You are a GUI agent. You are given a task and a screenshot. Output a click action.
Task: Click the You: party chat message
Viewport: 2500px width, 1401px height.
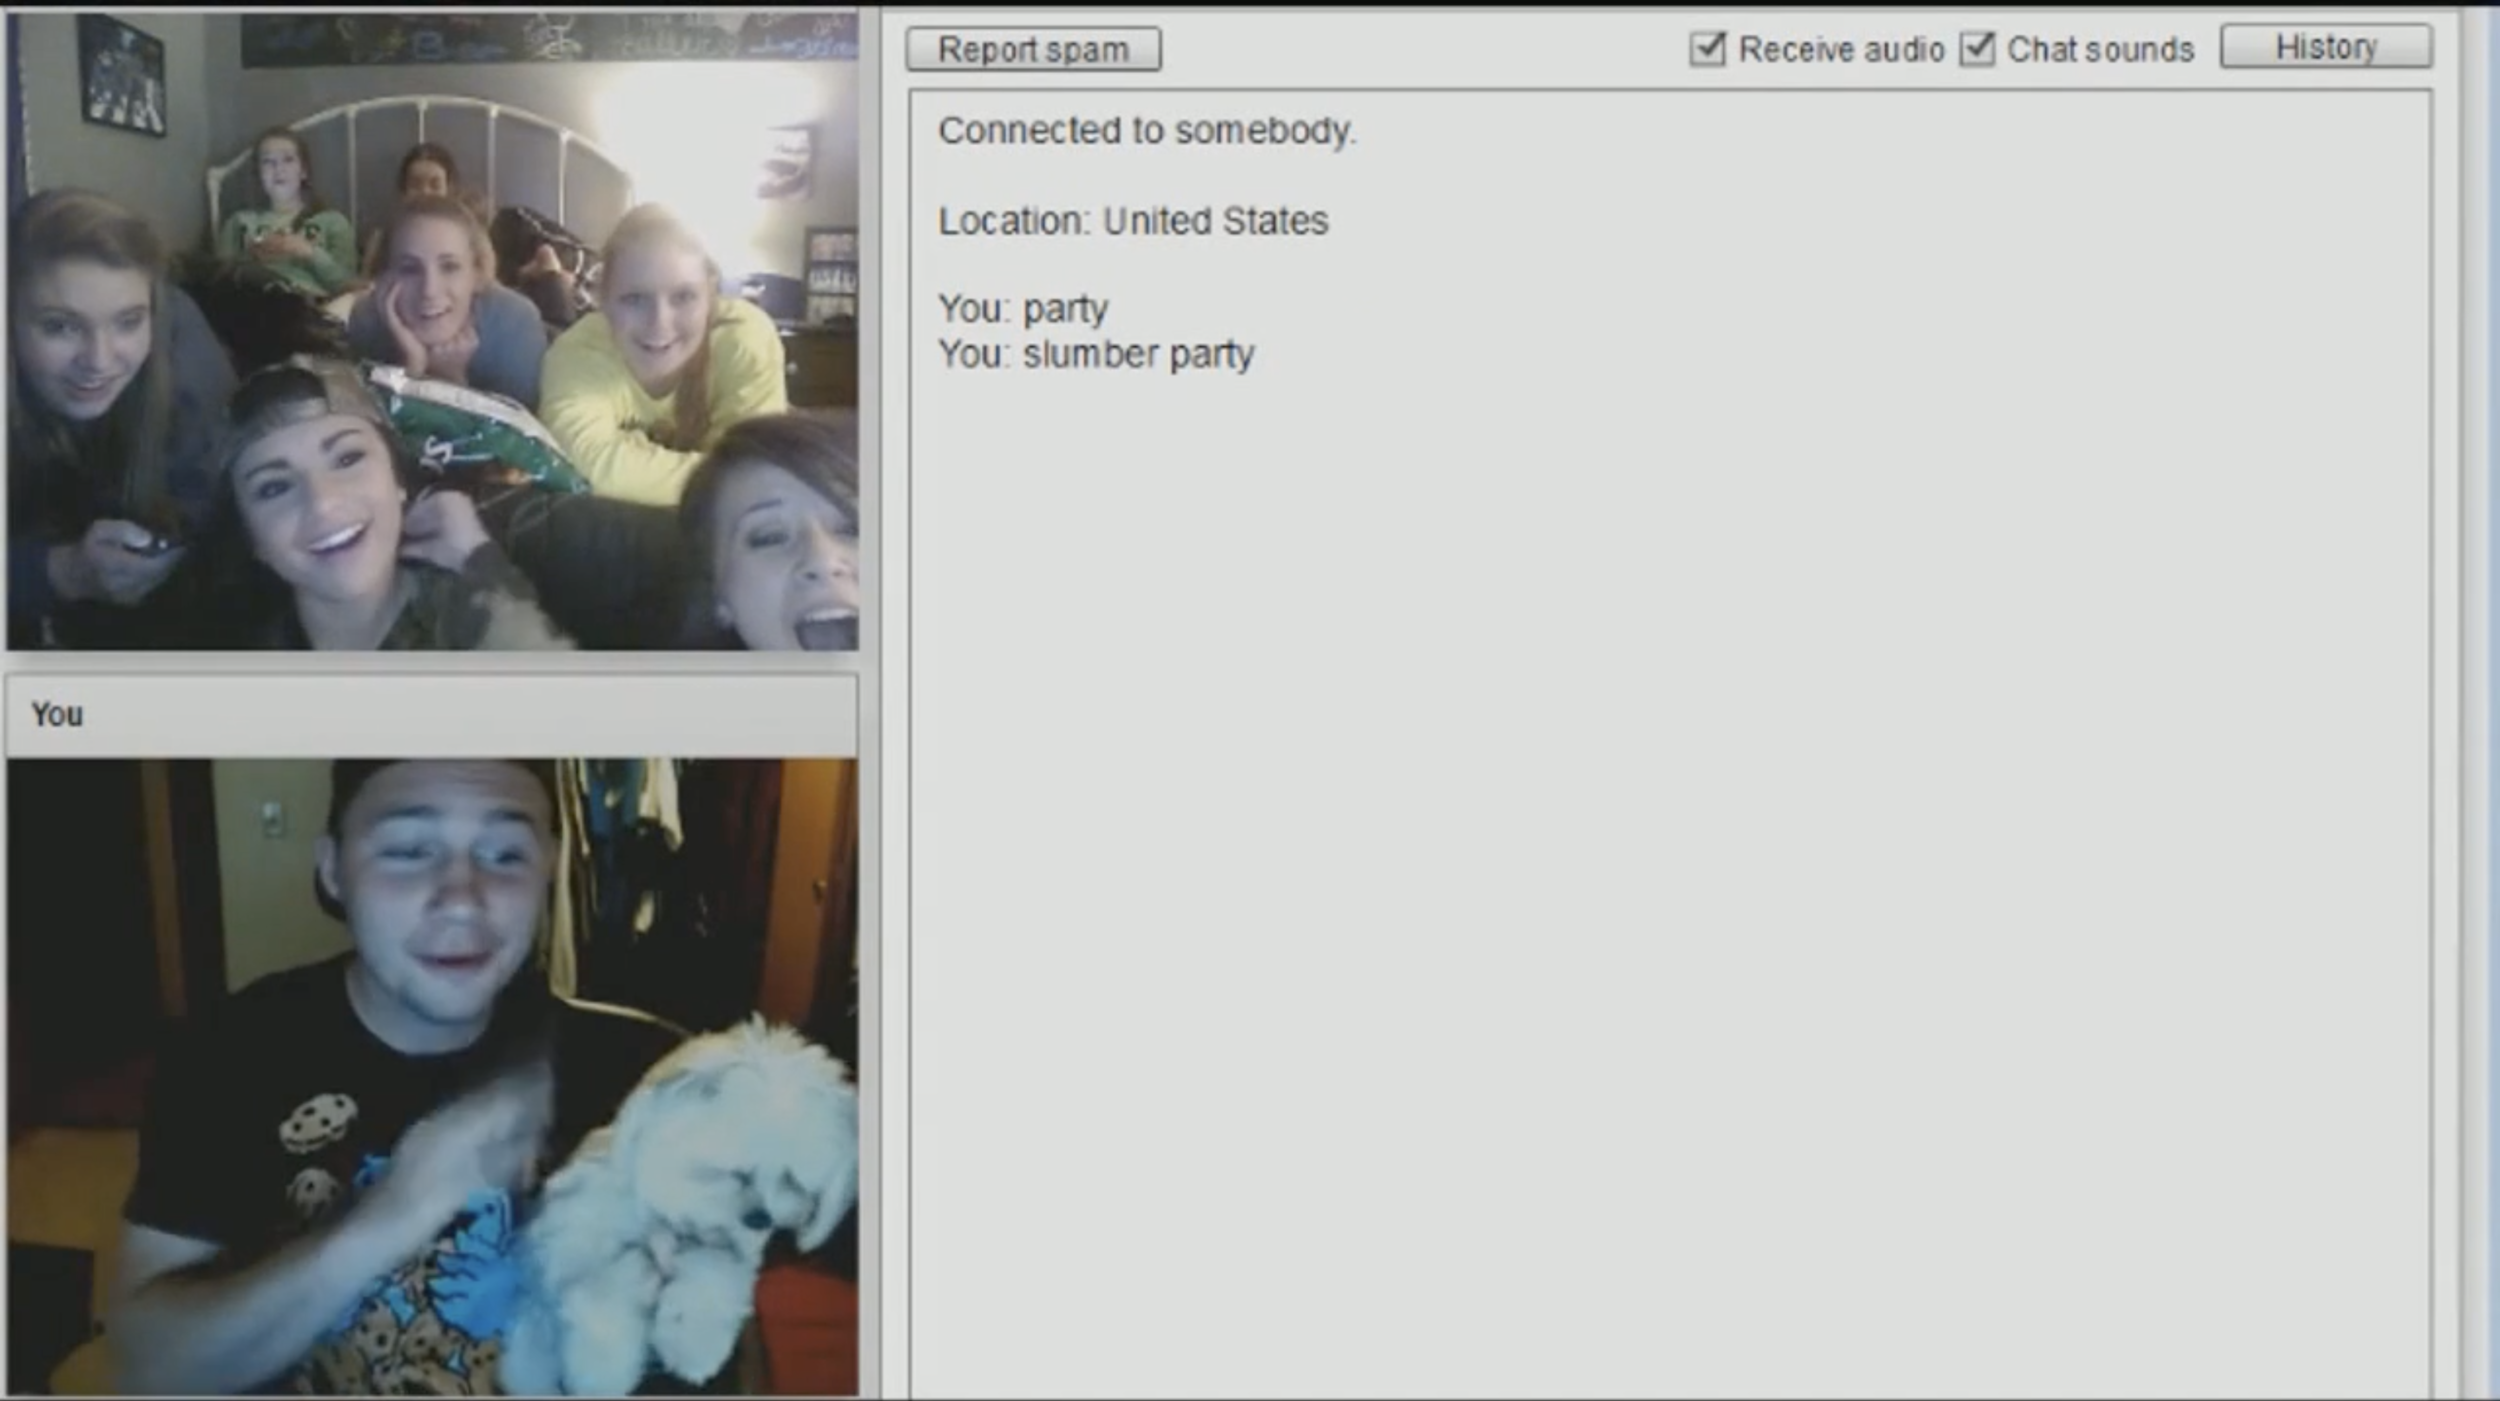click(x=1023, y=309)
